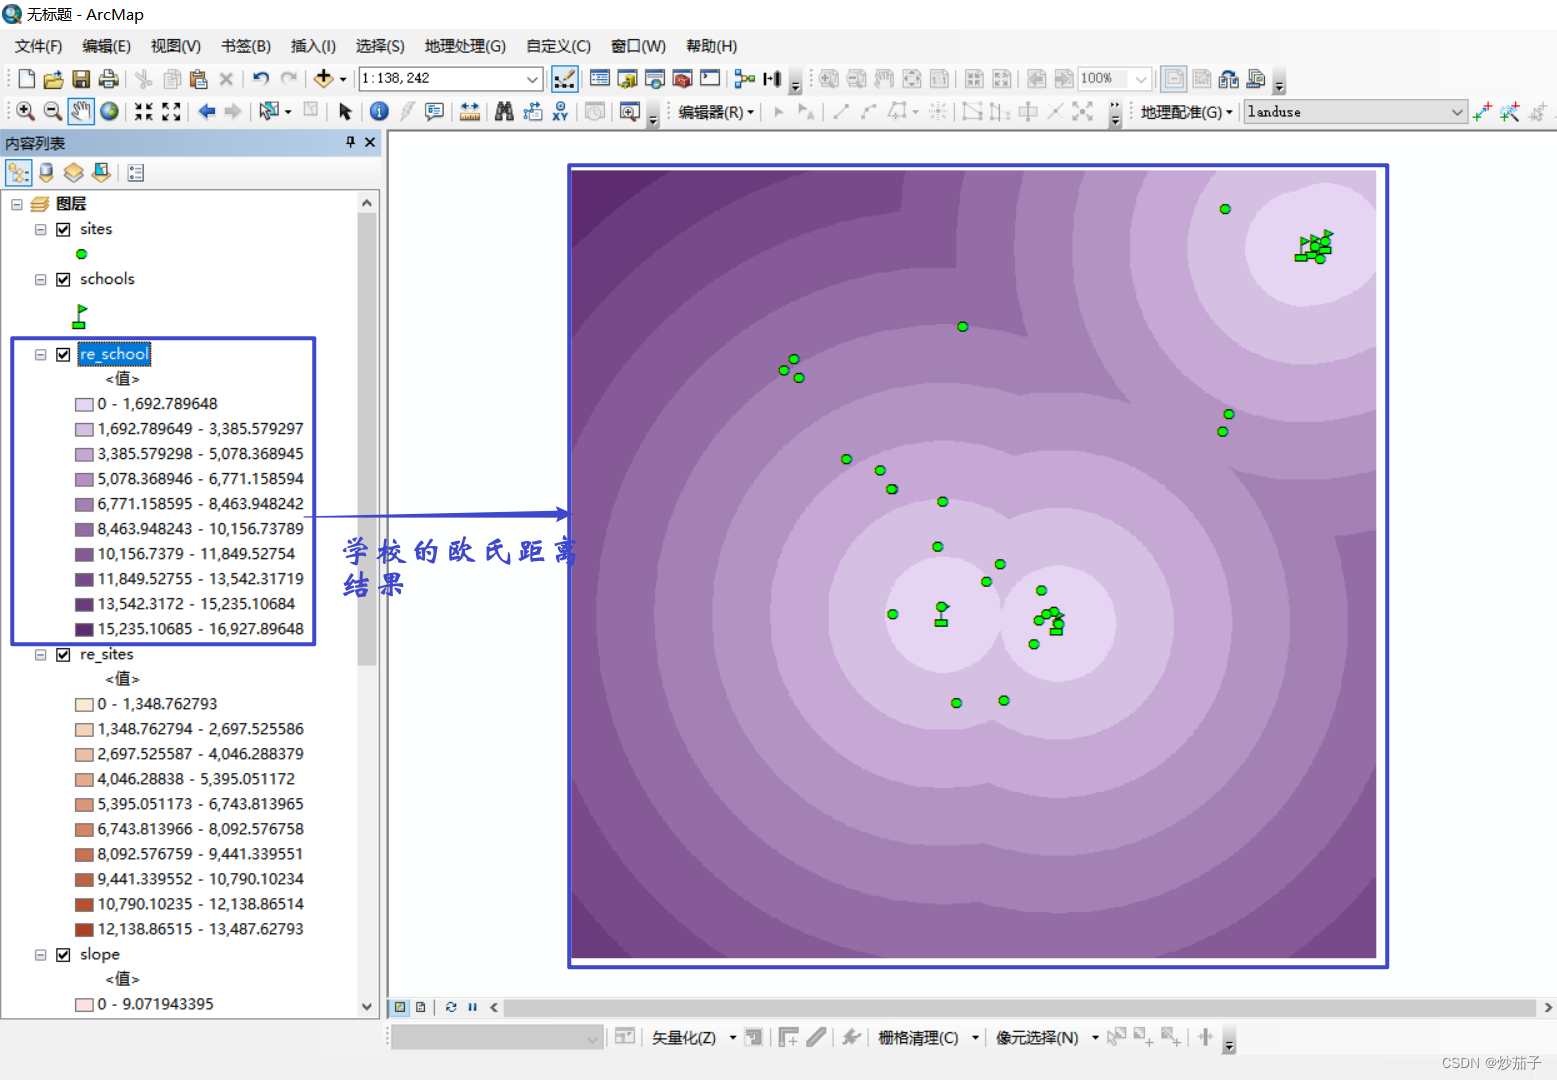Uncheck the re_sites layer checkbox
This screenshot has height=1080, width=1557.
tap(63, 654)
